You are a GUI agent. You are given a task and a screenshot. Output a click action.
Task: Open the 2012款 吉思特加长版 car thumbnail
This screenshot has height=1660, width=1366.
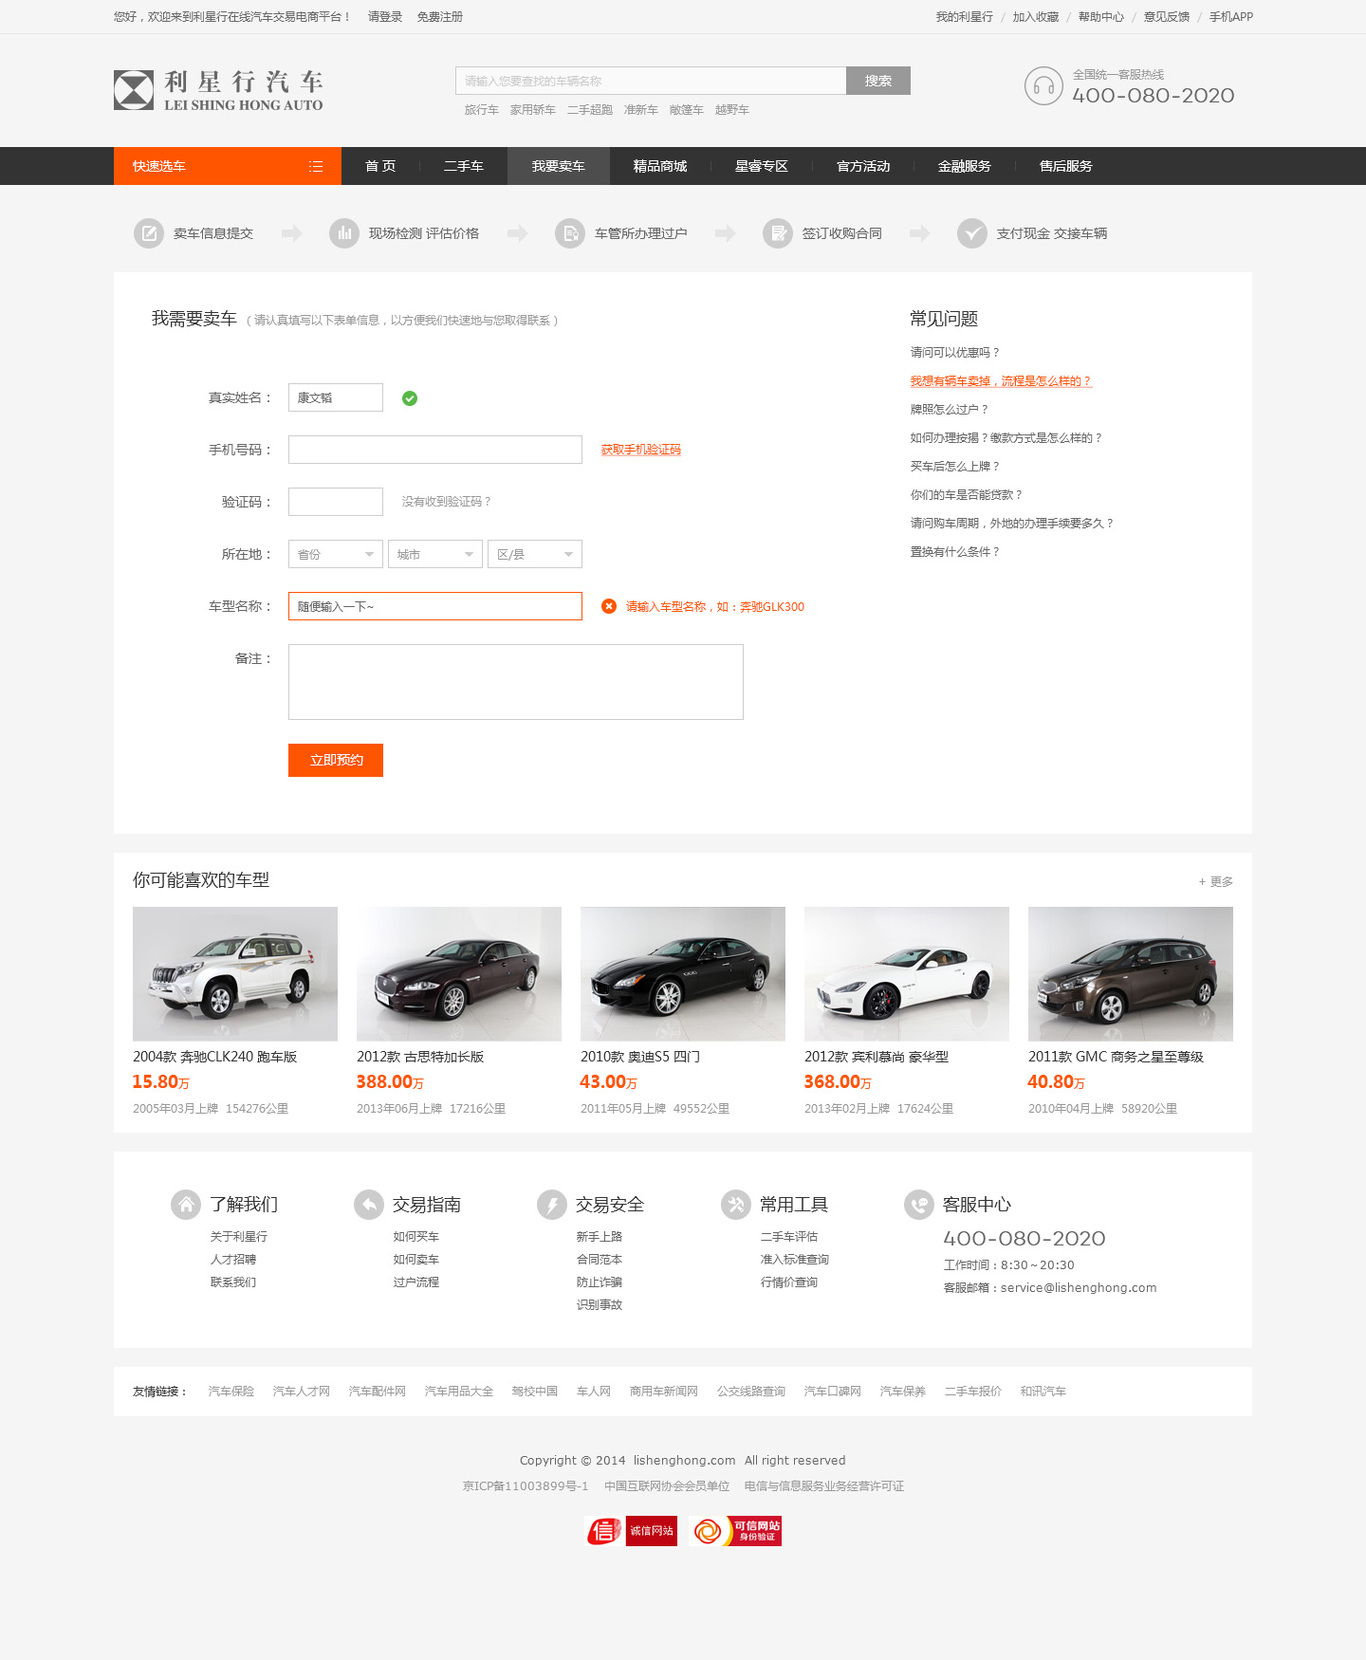pos(459,974)
